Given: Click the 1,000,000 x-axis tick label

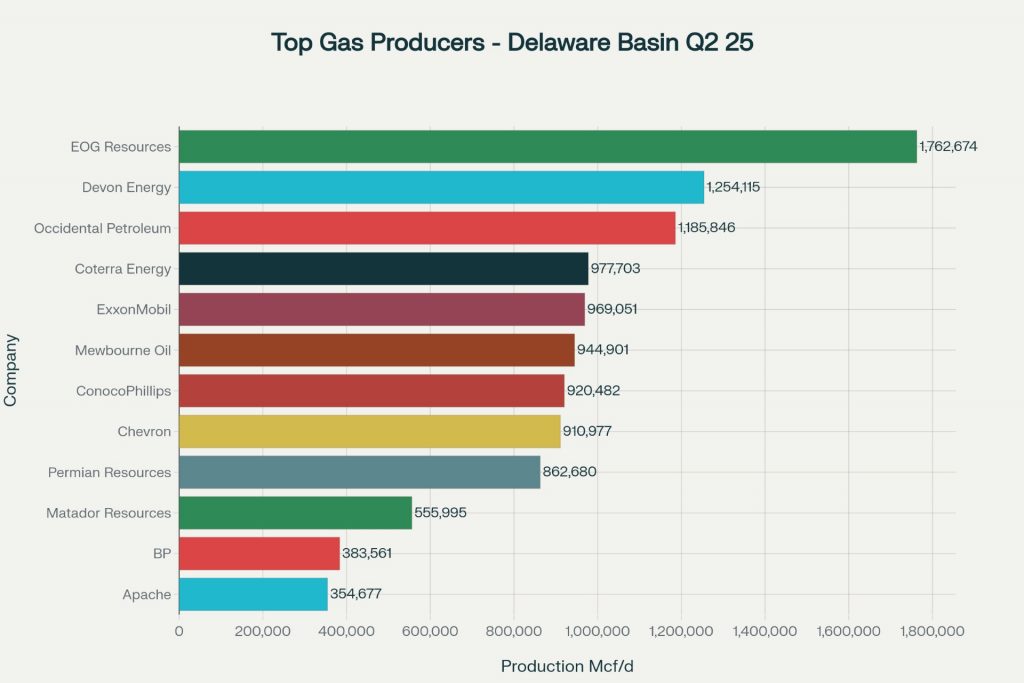Looking at the screenshot, I should 597,632.
